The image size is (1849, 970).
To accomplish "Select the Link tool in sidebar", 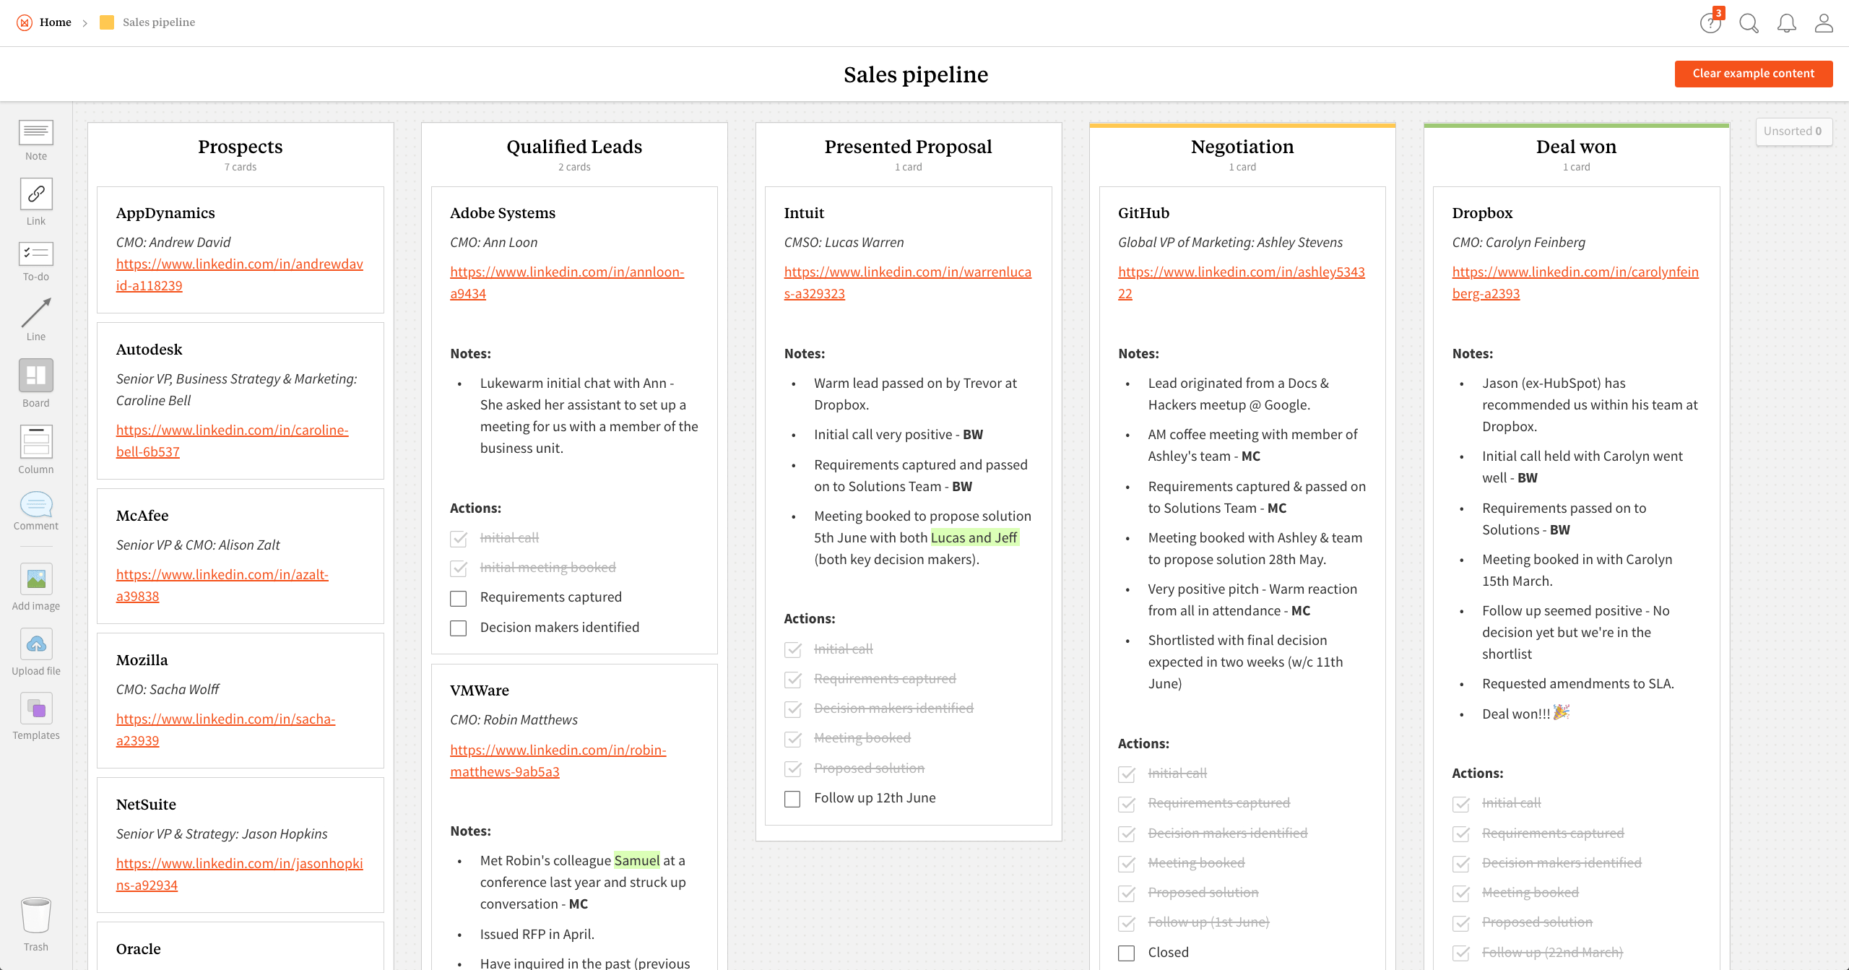I will pos(36,202).
